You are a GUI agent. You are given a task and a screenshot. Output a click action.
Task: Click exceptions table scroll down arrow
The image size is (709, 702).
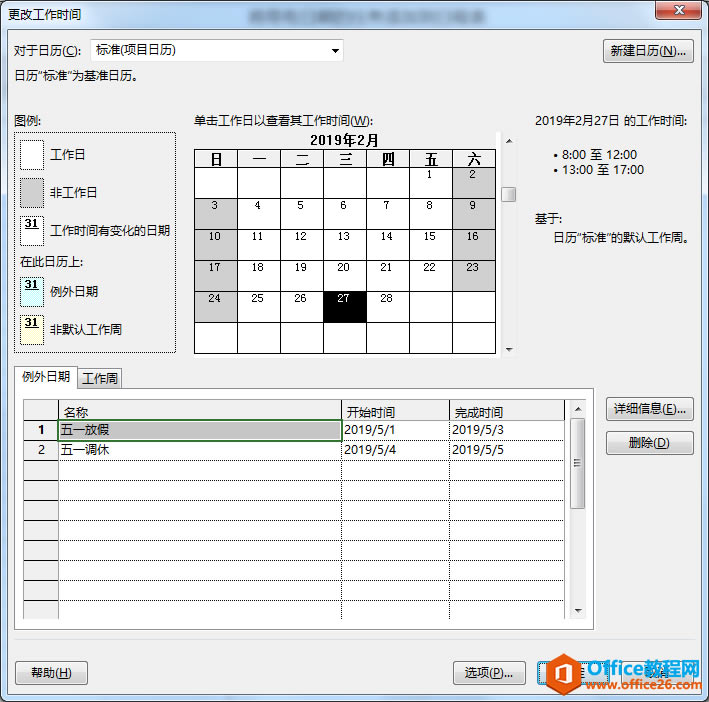pos(577,611)
